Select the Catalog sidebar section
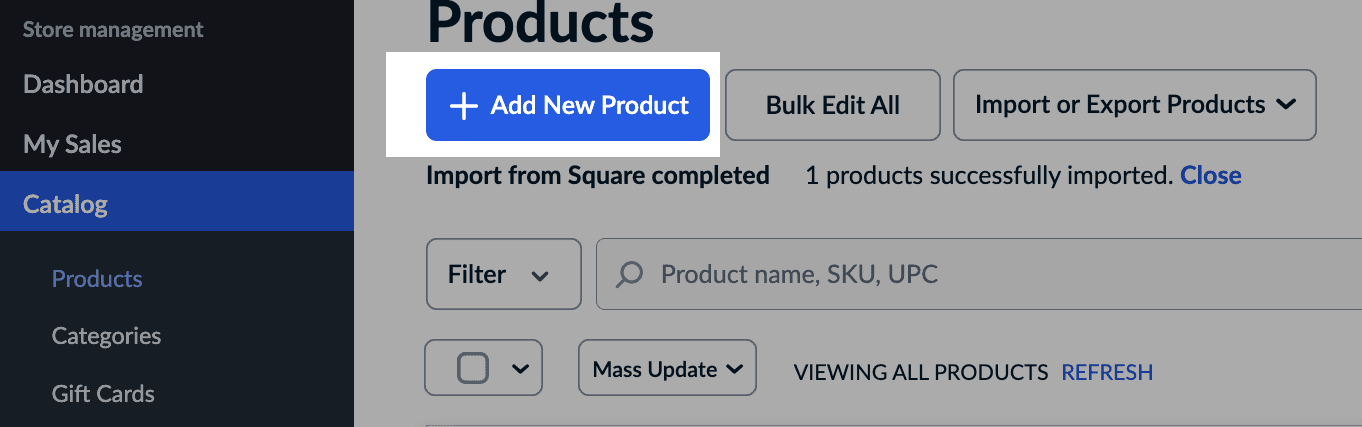This screenshot has width=1362, height=427. click(65, 205)
